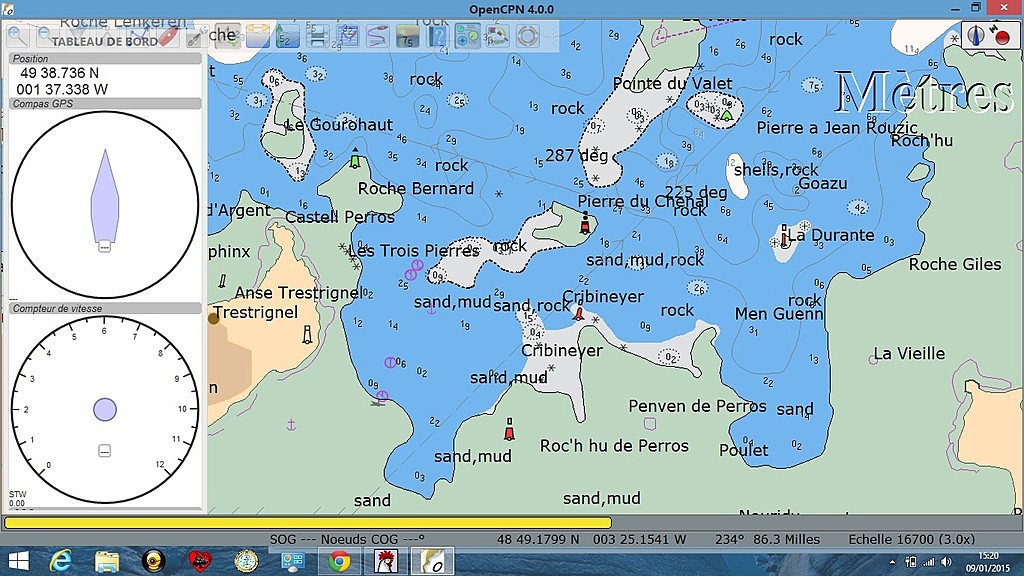Drop a Man Overboard mark with lifebuoy icon
The image size is (1024, 576).
pos(527,35)
